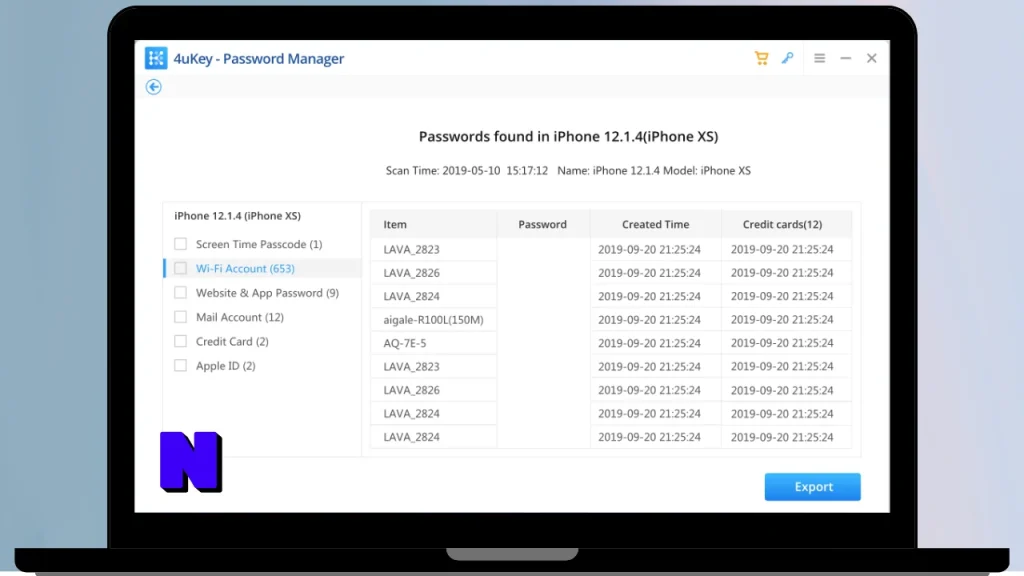Click the Created Time column header
This screenshot has height=576, width=1024.
click(655, 224)
